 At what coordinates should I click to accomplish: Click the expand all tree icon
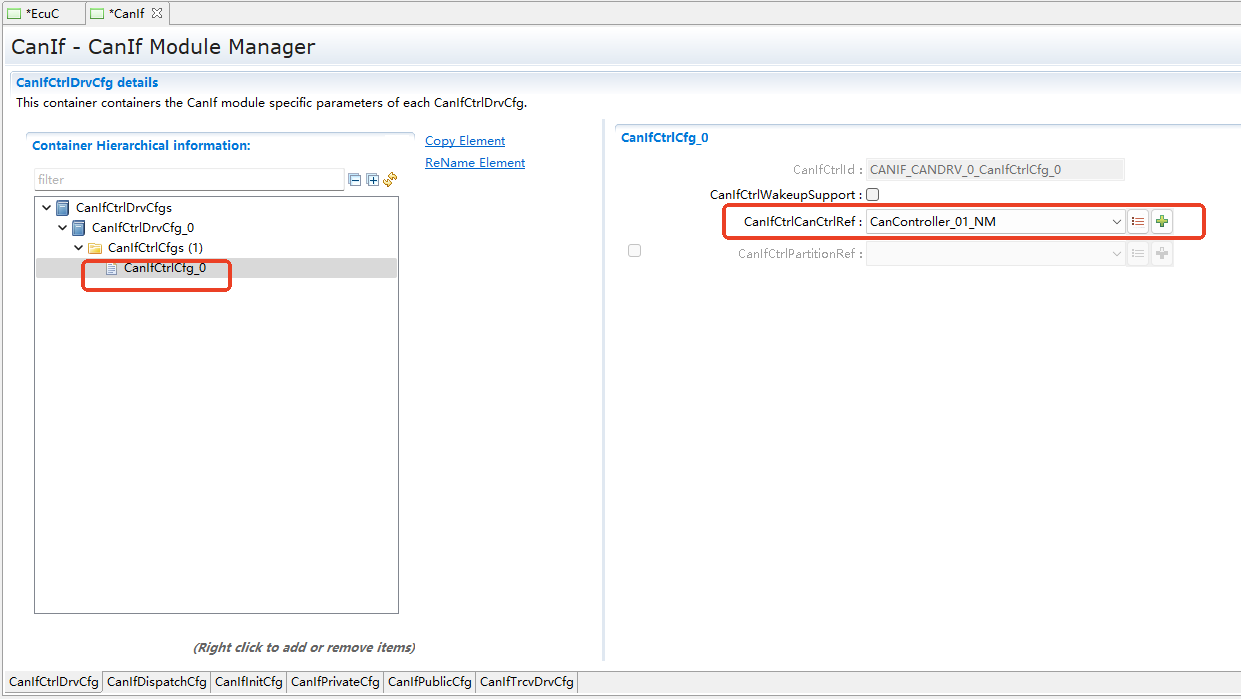pyautogui.click(x=372, y=180)
